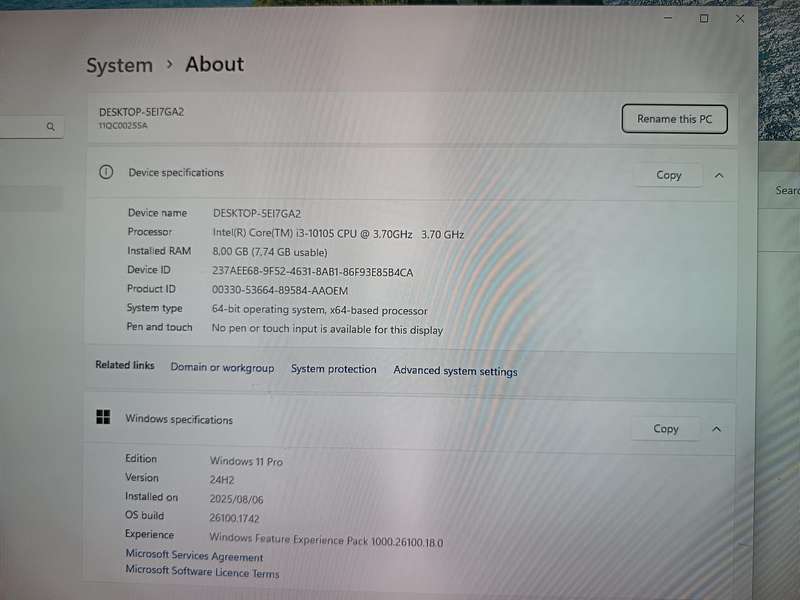The width and height of the screenshot is (800, 600).
Task: Click Product ID value 00330-53664-89584-AAOEM
Action: pos(280,290)
